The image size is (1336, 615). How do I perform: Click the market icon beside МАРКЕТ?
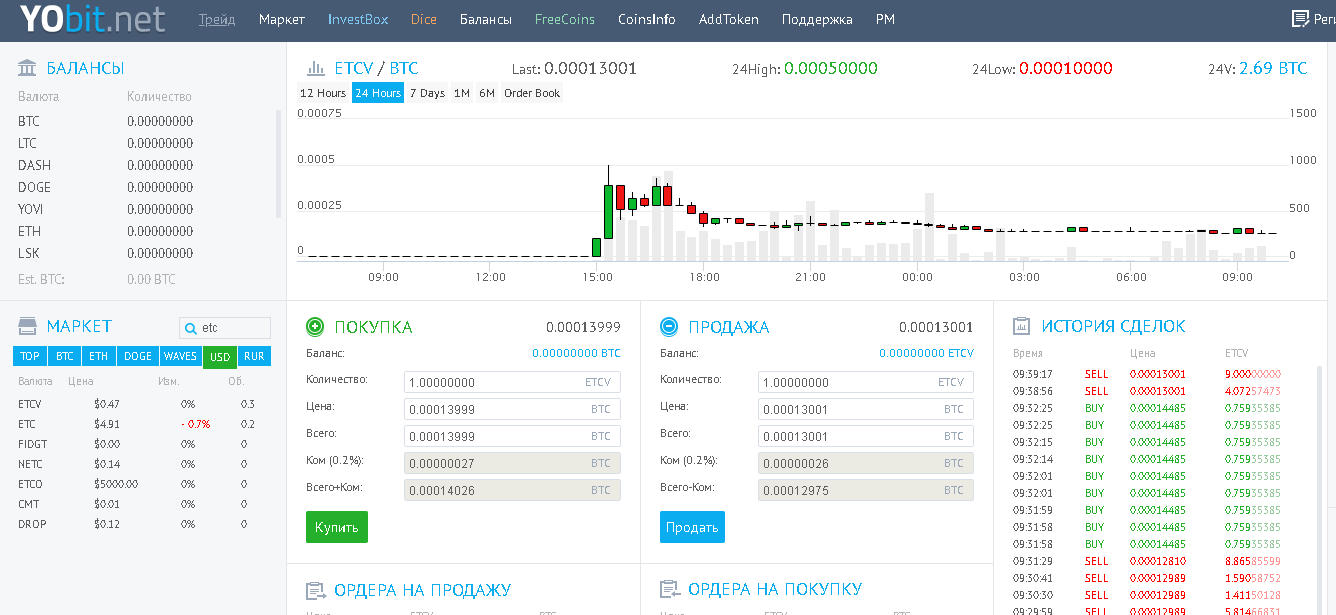(28, 326)
